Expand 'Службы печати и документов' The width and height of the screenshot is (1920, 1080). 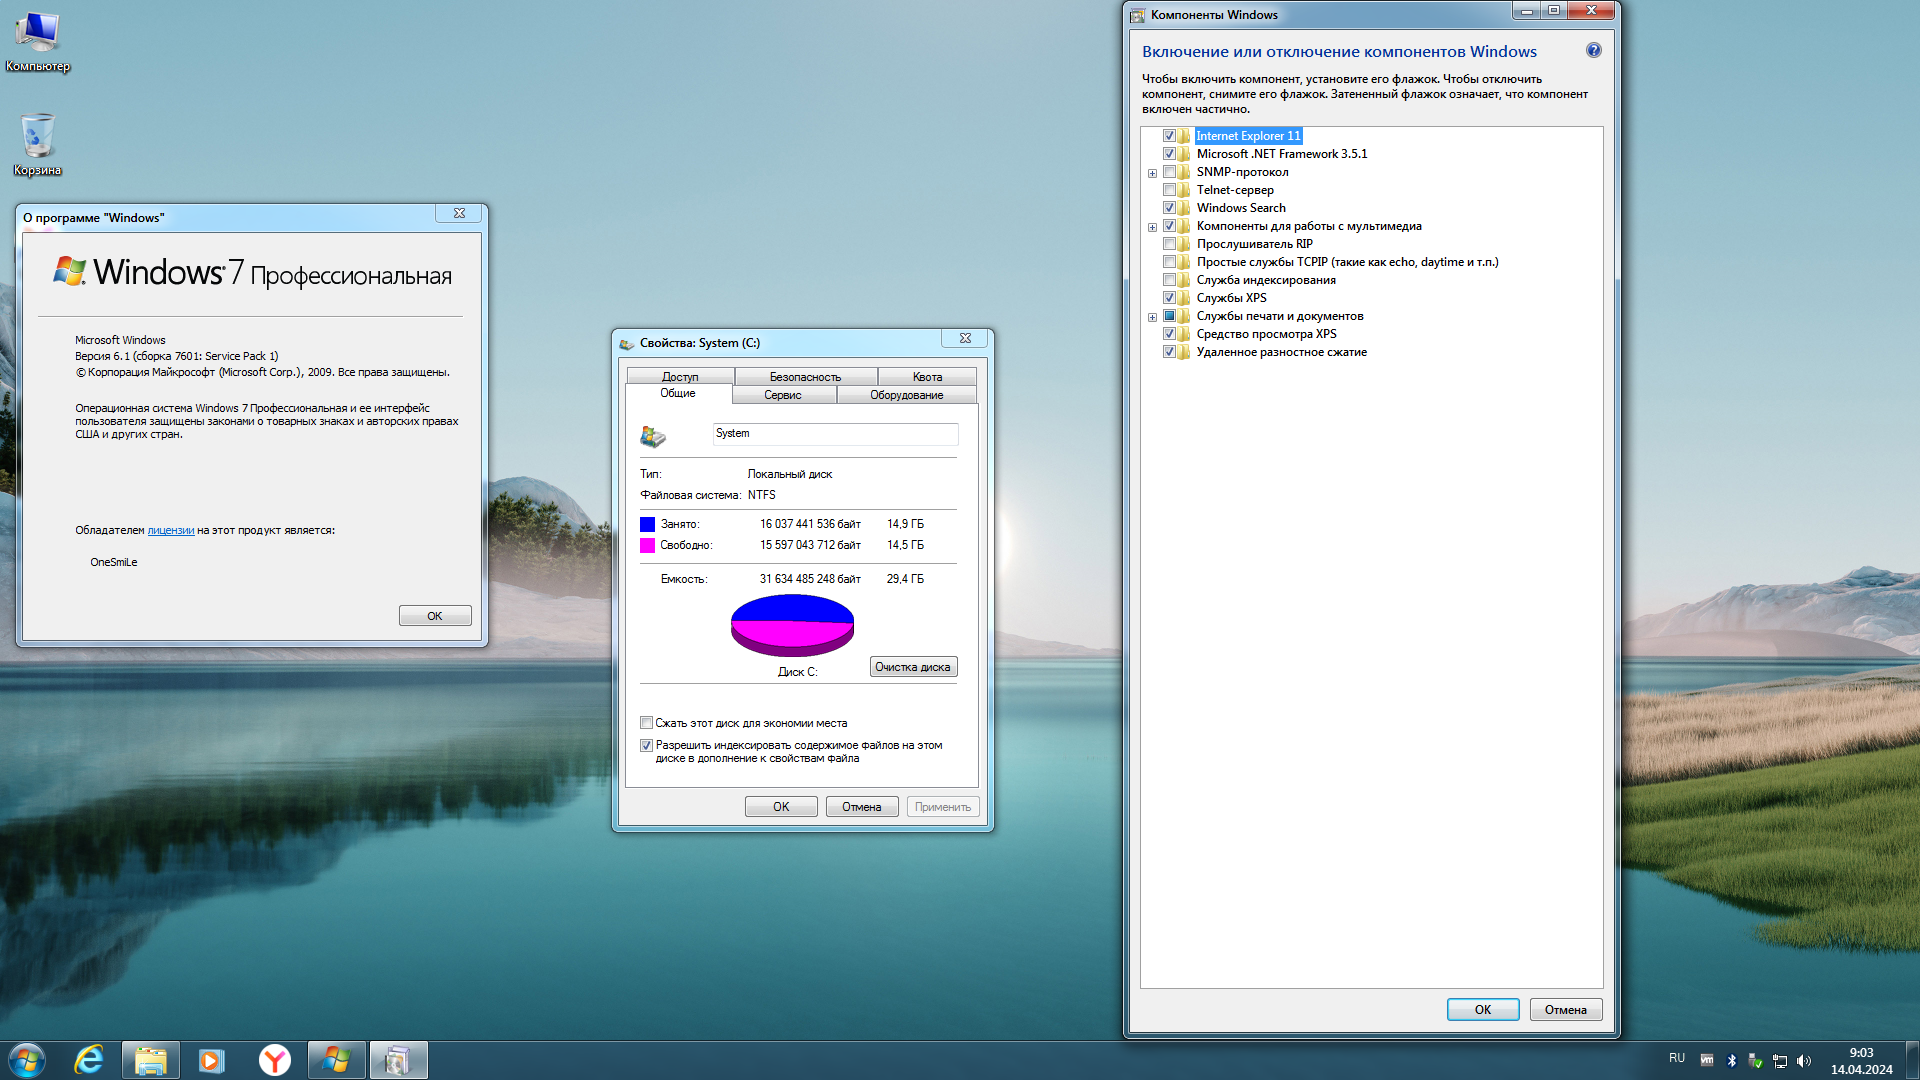1153,315
